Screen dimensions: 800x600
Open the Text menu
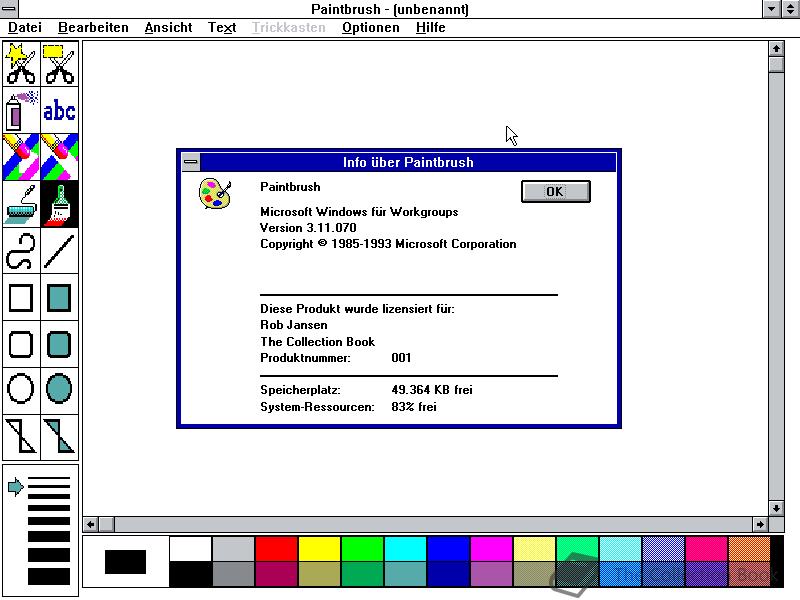222,28
